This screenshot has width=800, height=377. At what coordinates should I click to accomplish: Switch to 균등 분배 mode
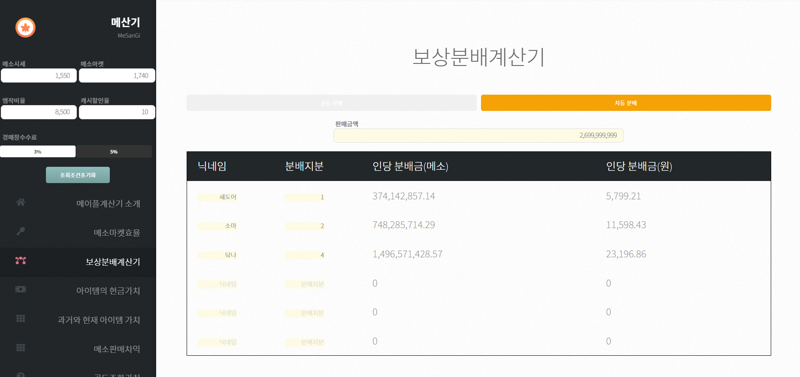[332, 103]
